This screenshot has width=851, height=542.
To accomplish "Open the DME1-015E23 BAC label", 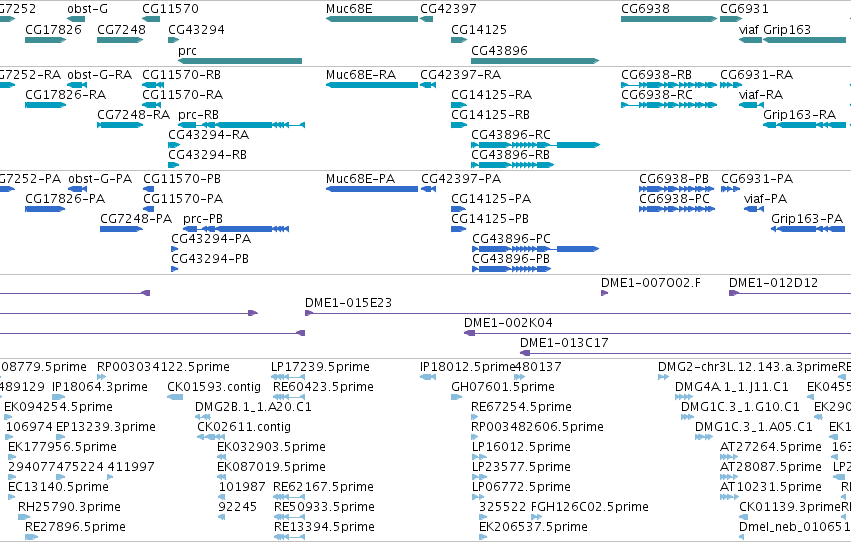I will (348, 303).
